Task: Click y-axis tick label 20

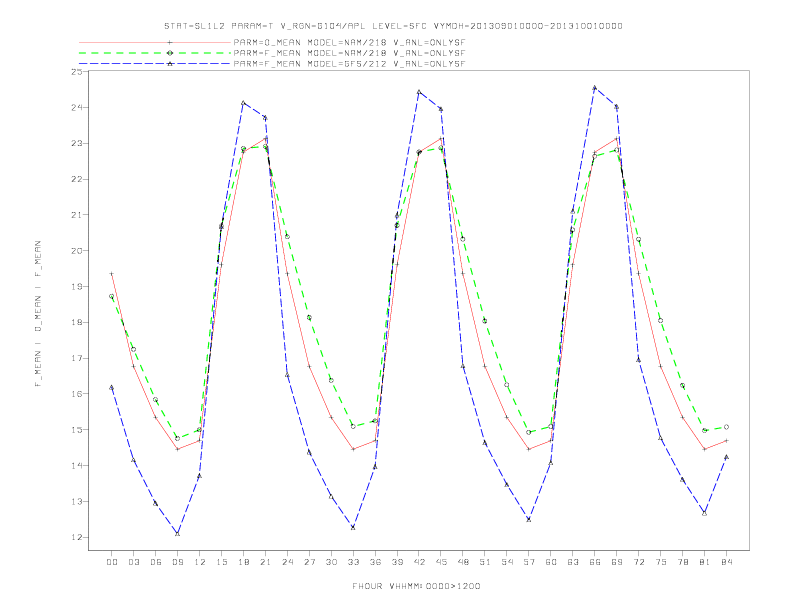Action: click(77, 251)
